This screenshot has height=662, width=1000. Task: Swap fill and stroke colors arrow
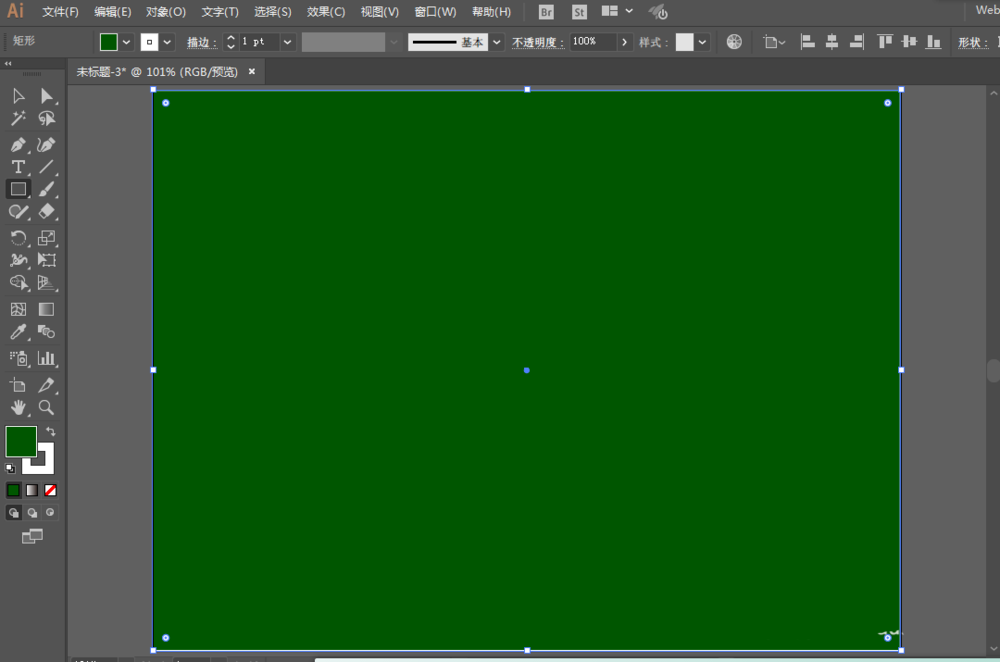[x=51, y=432]
